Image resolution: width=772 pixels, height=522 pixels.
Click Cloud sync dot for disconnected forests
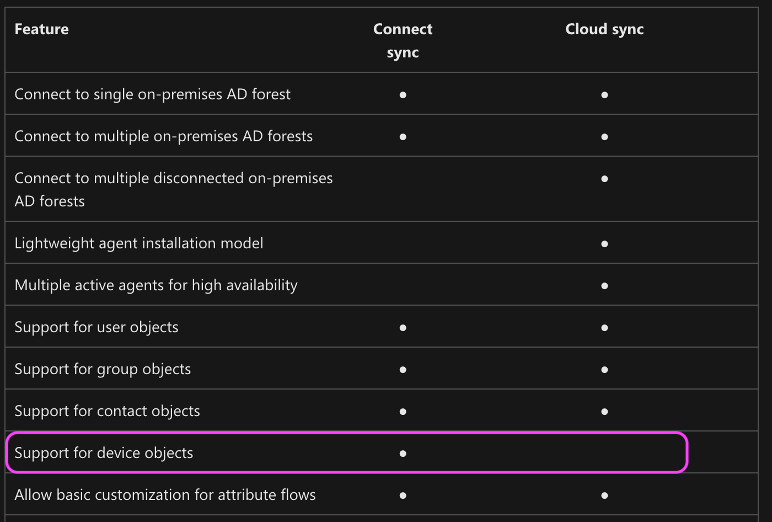tap(605, 178)
